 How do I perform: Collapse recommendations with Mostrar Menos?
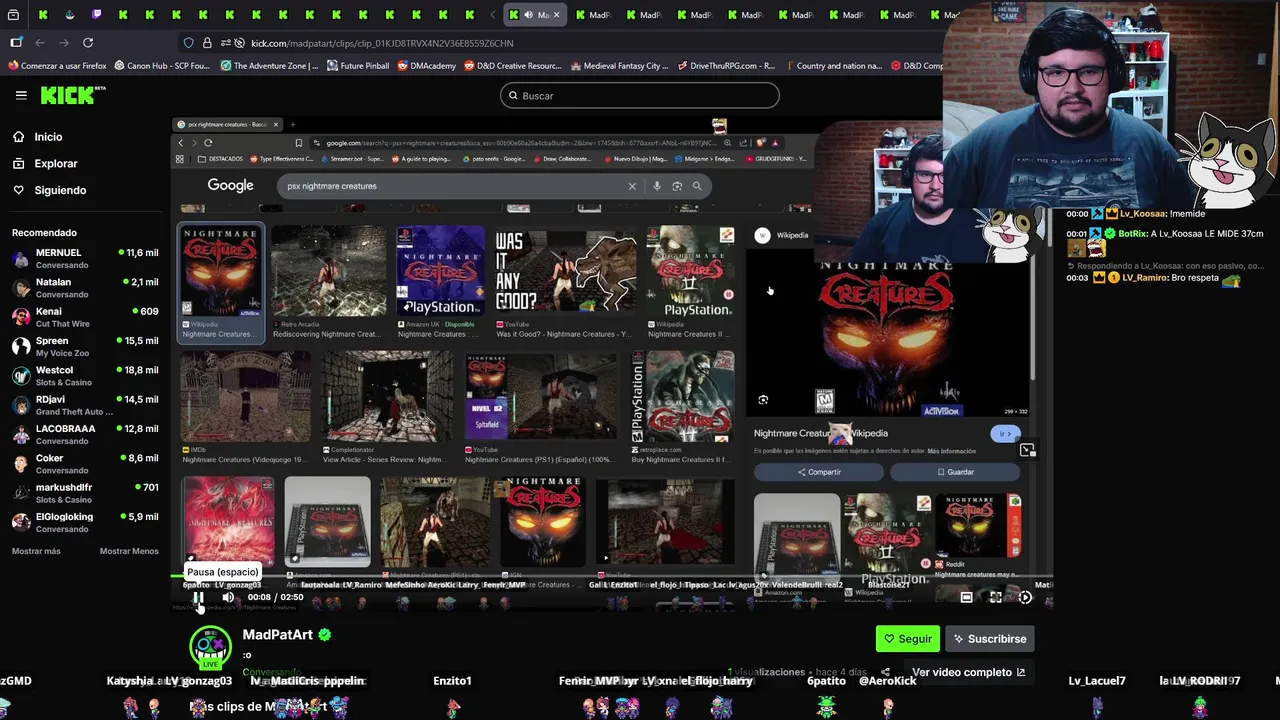[x=129, y=551]
